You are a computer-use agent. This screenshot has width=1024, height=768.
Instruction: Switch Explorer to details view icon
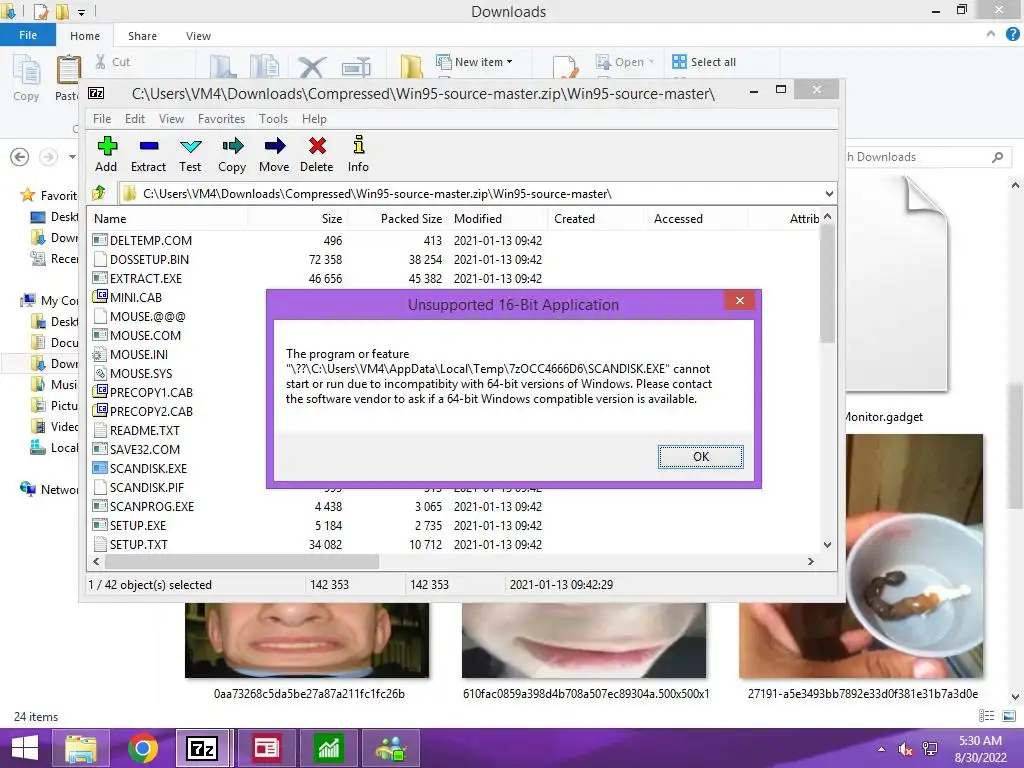(987, 716)
